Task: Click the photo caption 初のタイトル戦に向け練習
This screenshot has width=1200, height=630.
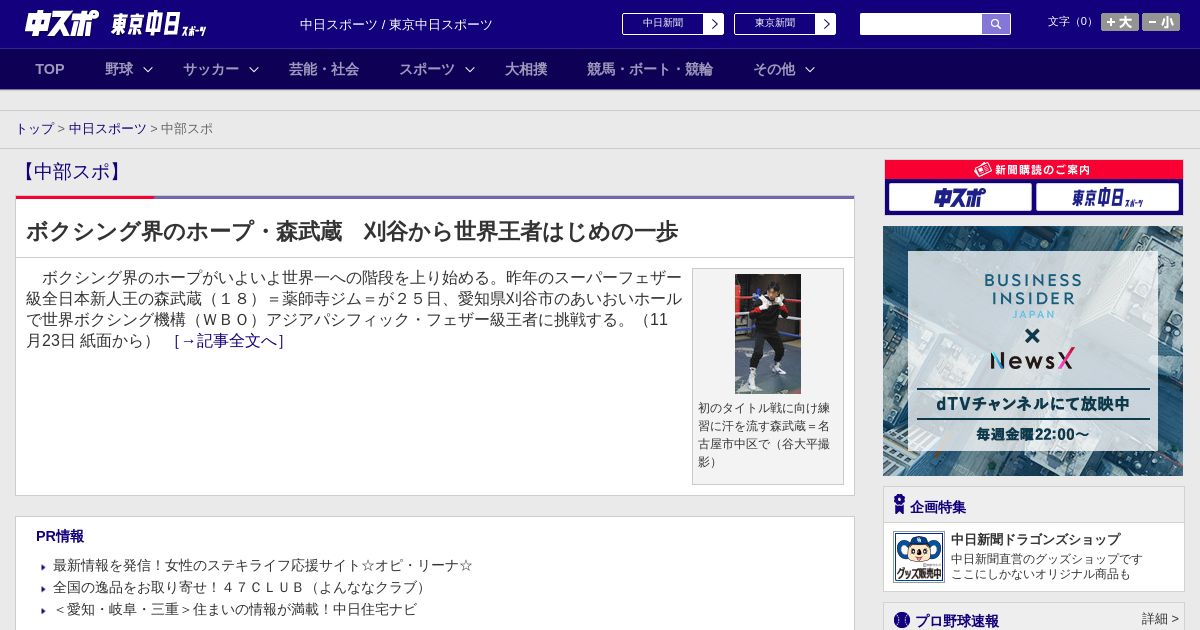Action: click(x=764, y=435)
